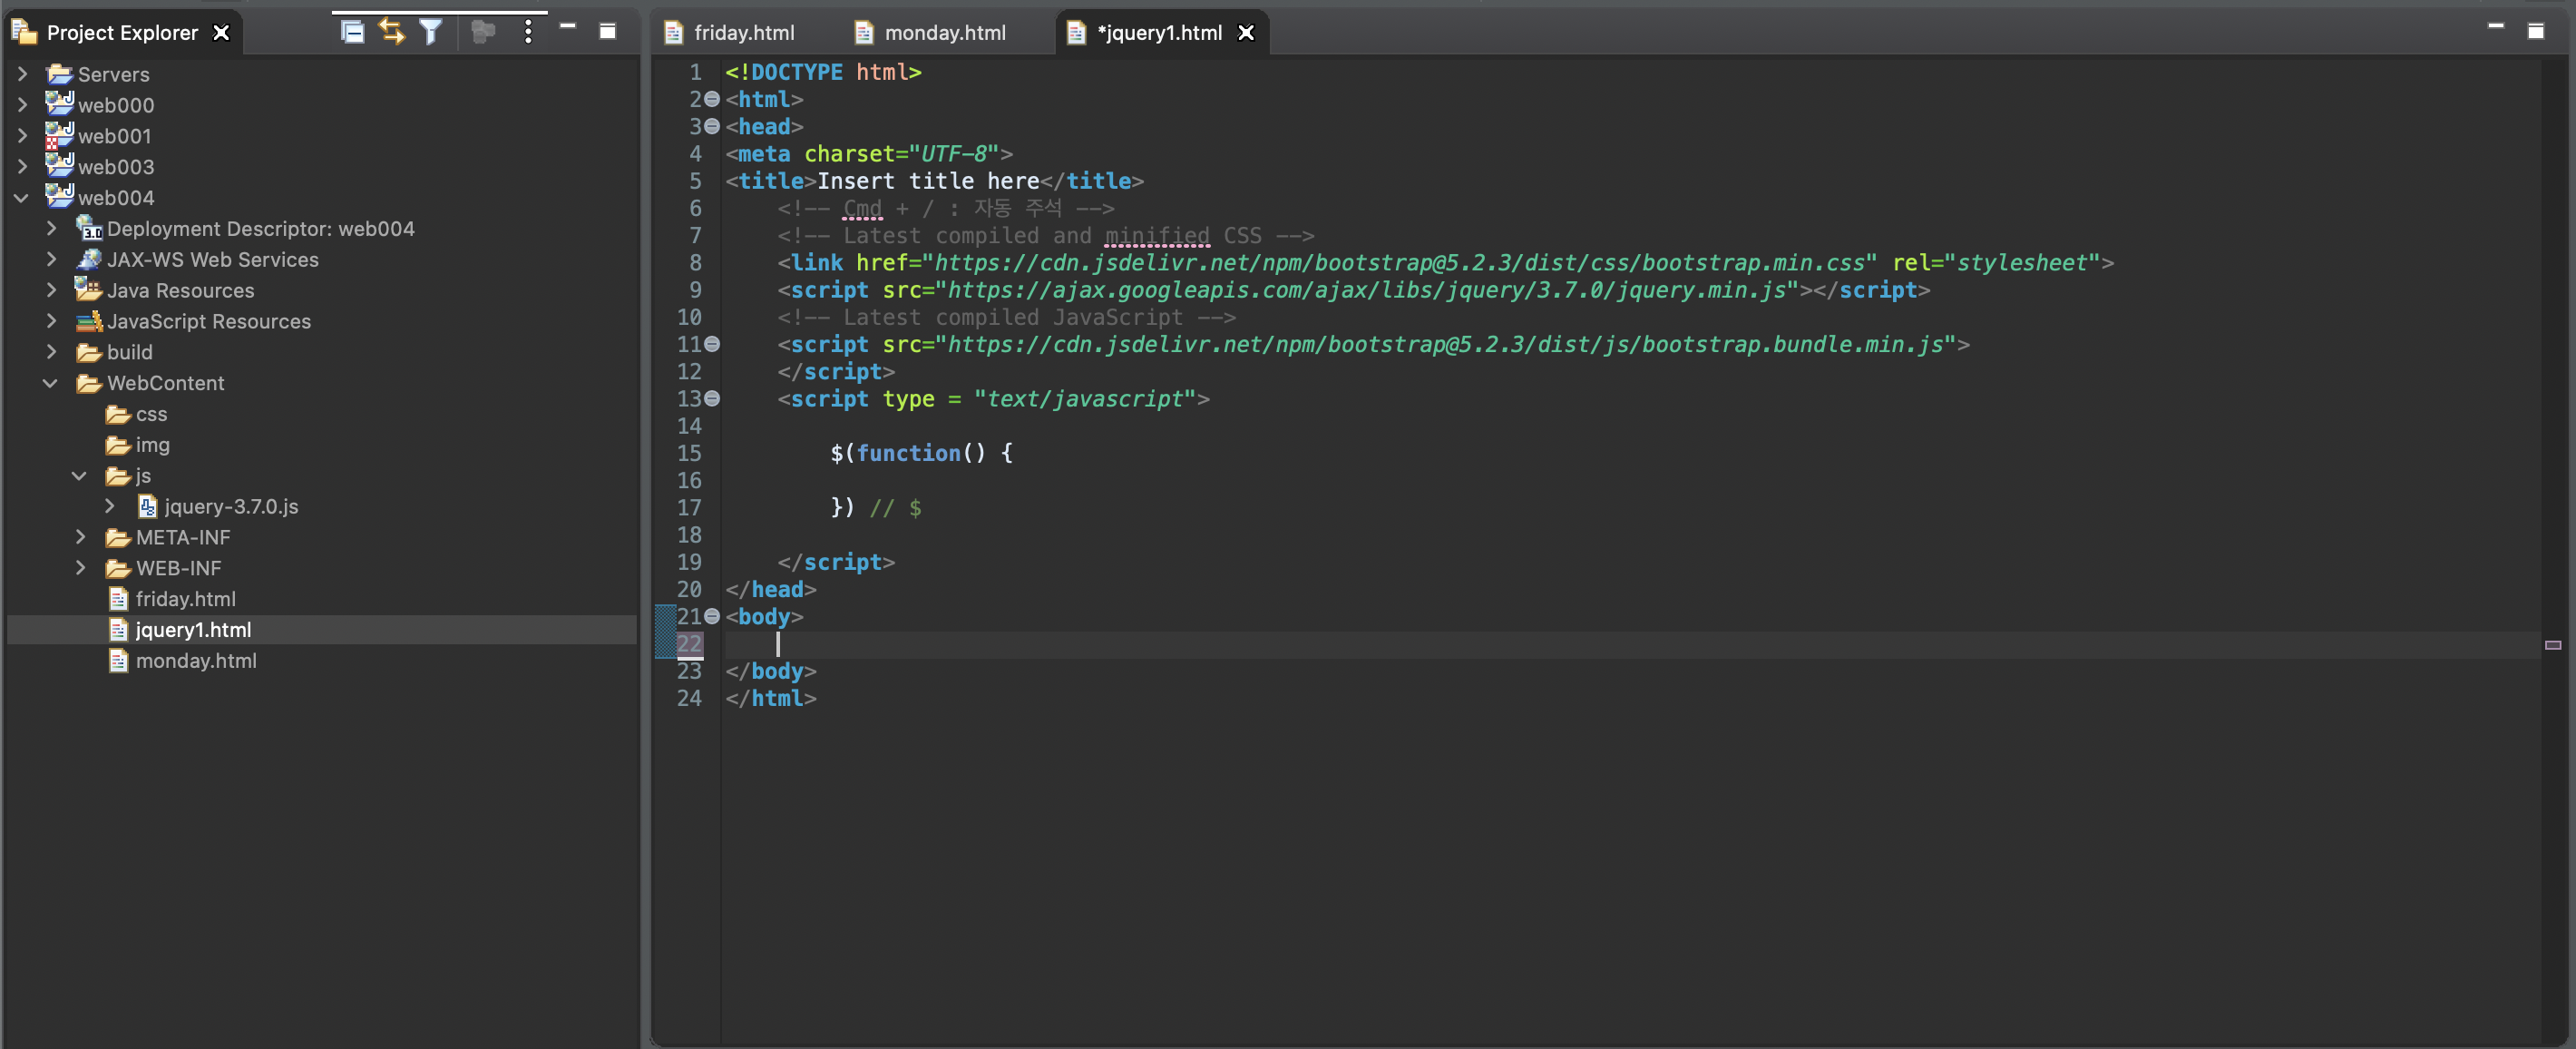Open the css folder in WebContent
2576x1049 pixels.
click(150, 414)
